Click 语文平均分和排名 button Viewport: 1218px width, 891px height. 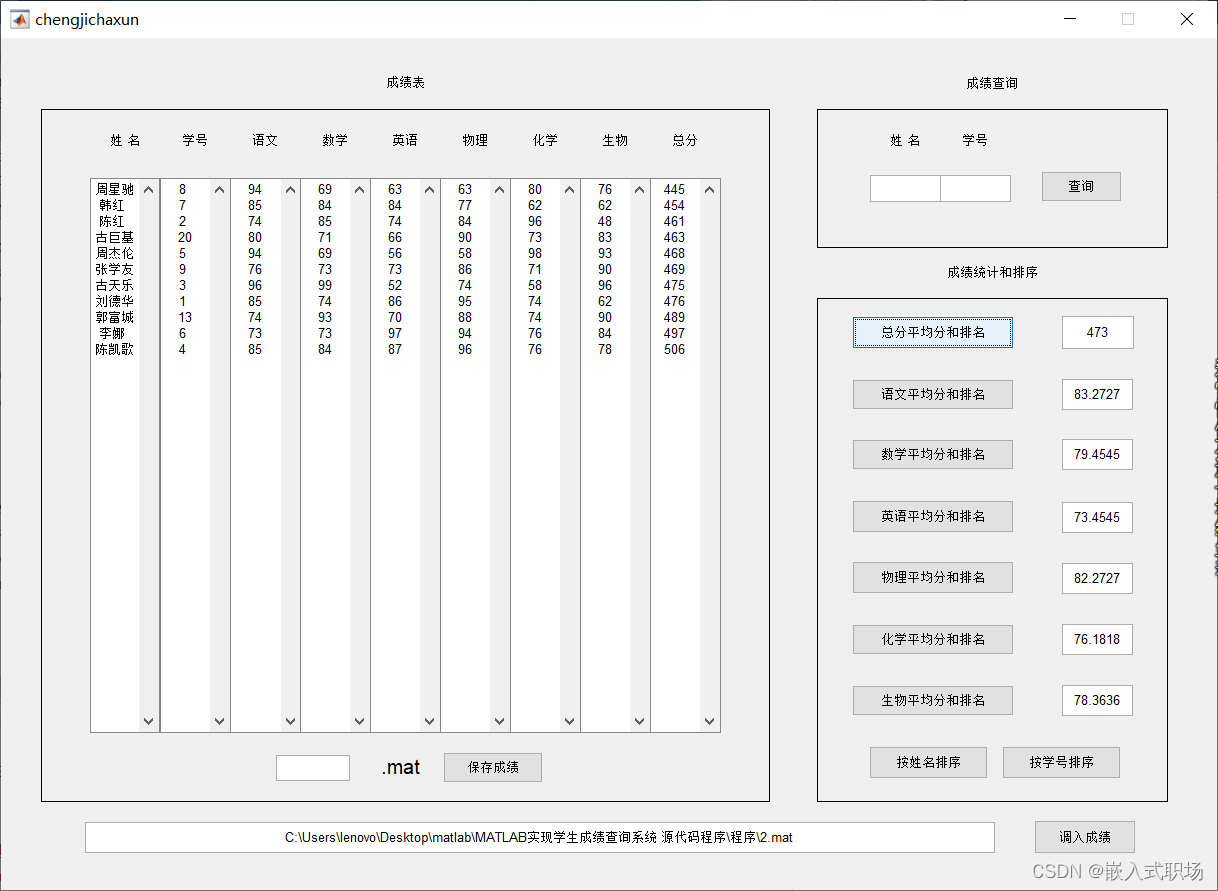coord(932,394)
